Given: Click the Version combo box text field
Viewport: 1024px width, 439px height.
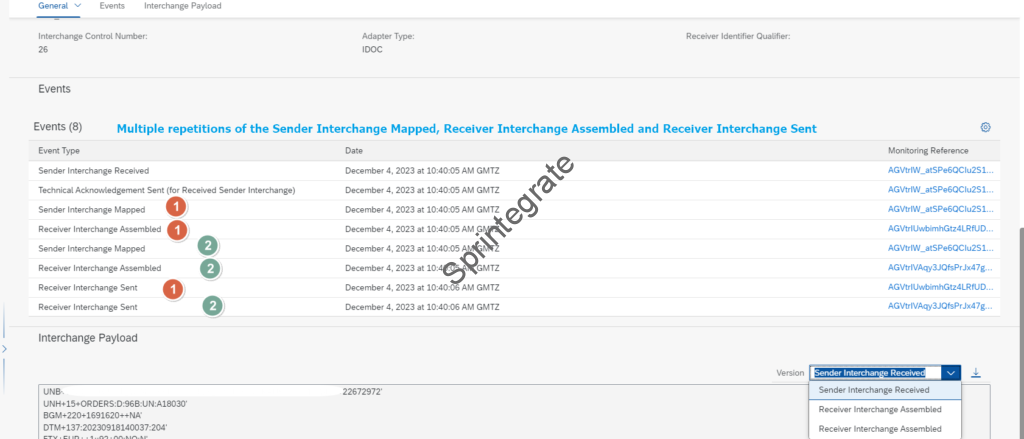Looking at the screenshot, I should 875,373.
